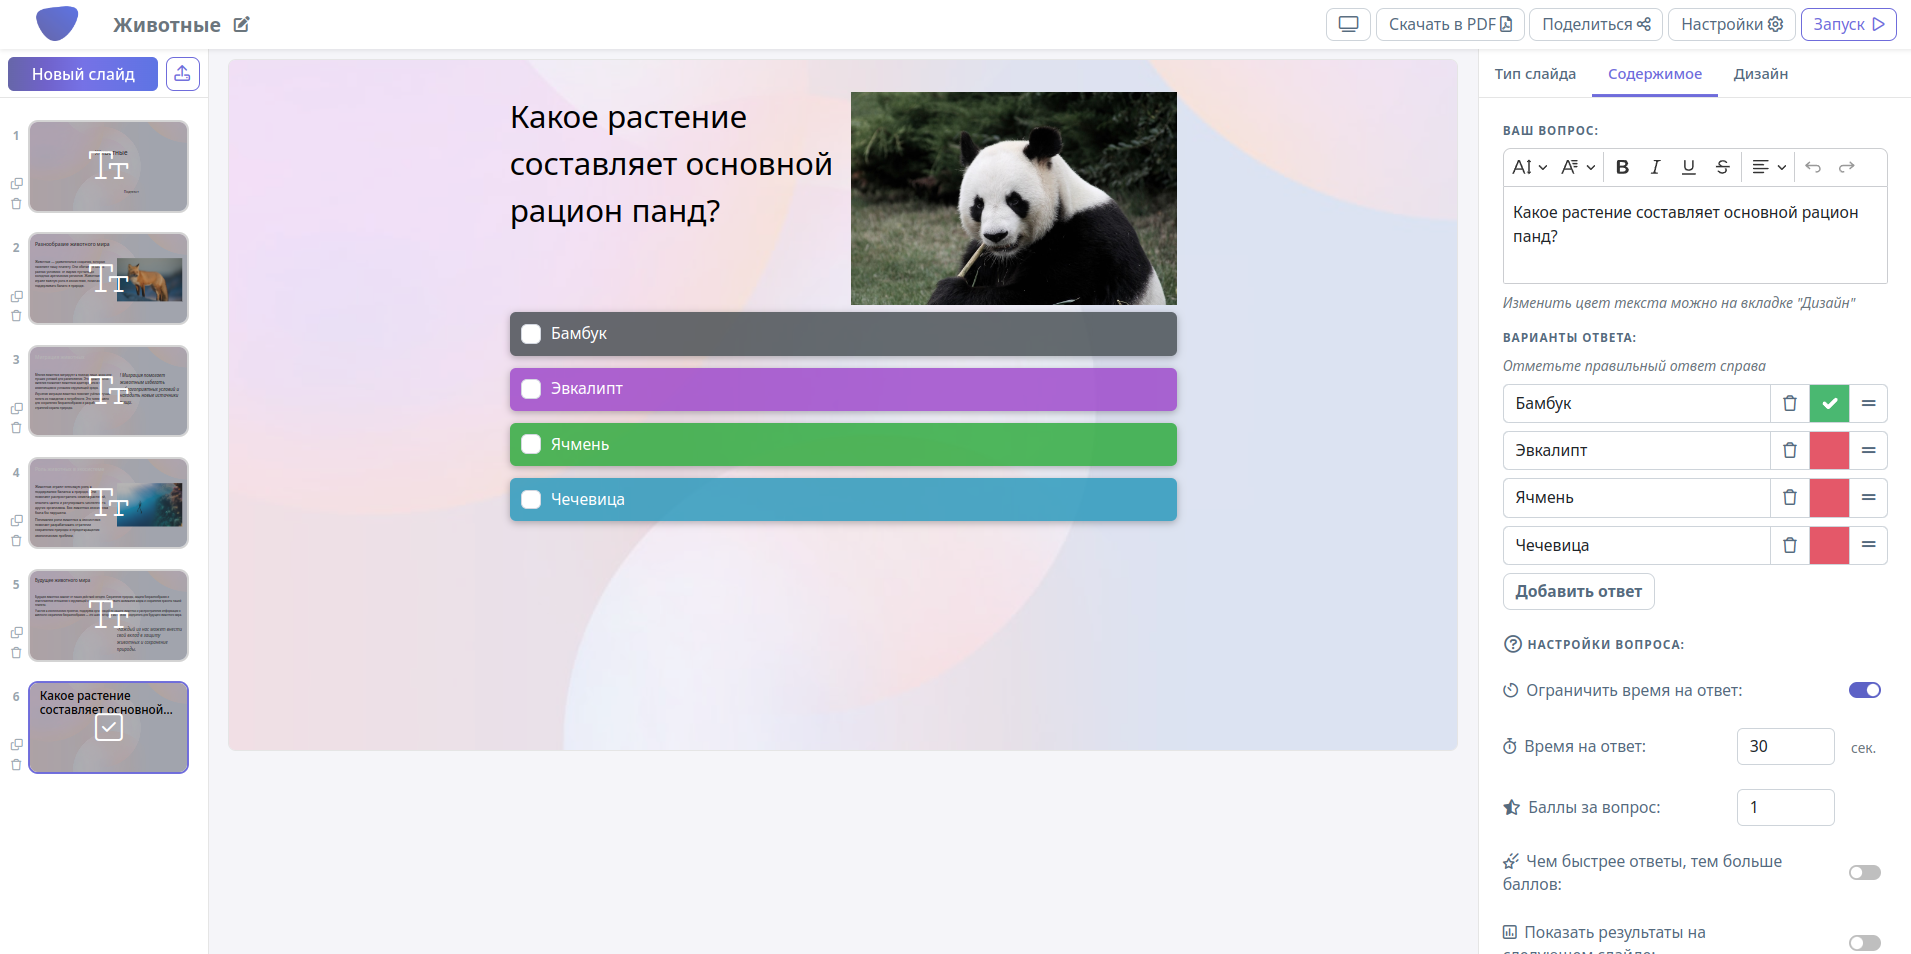Check the Эвкалипт checkbox on slide

[531, 389]
